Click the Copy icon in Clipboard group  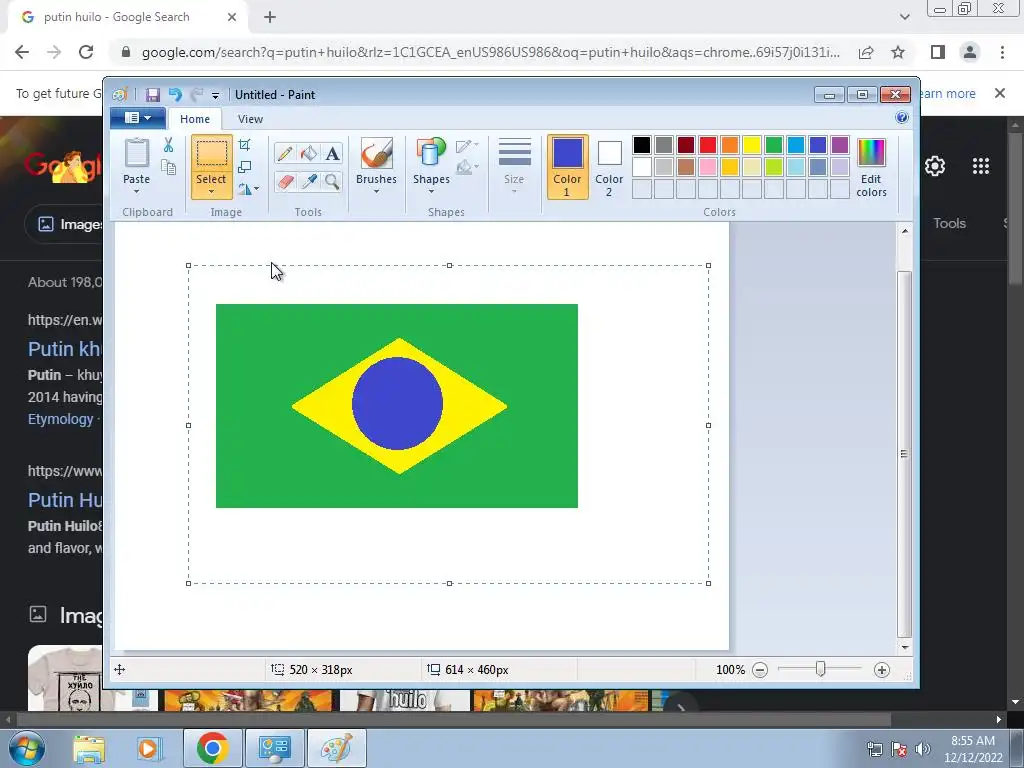[x=168, y=168]
